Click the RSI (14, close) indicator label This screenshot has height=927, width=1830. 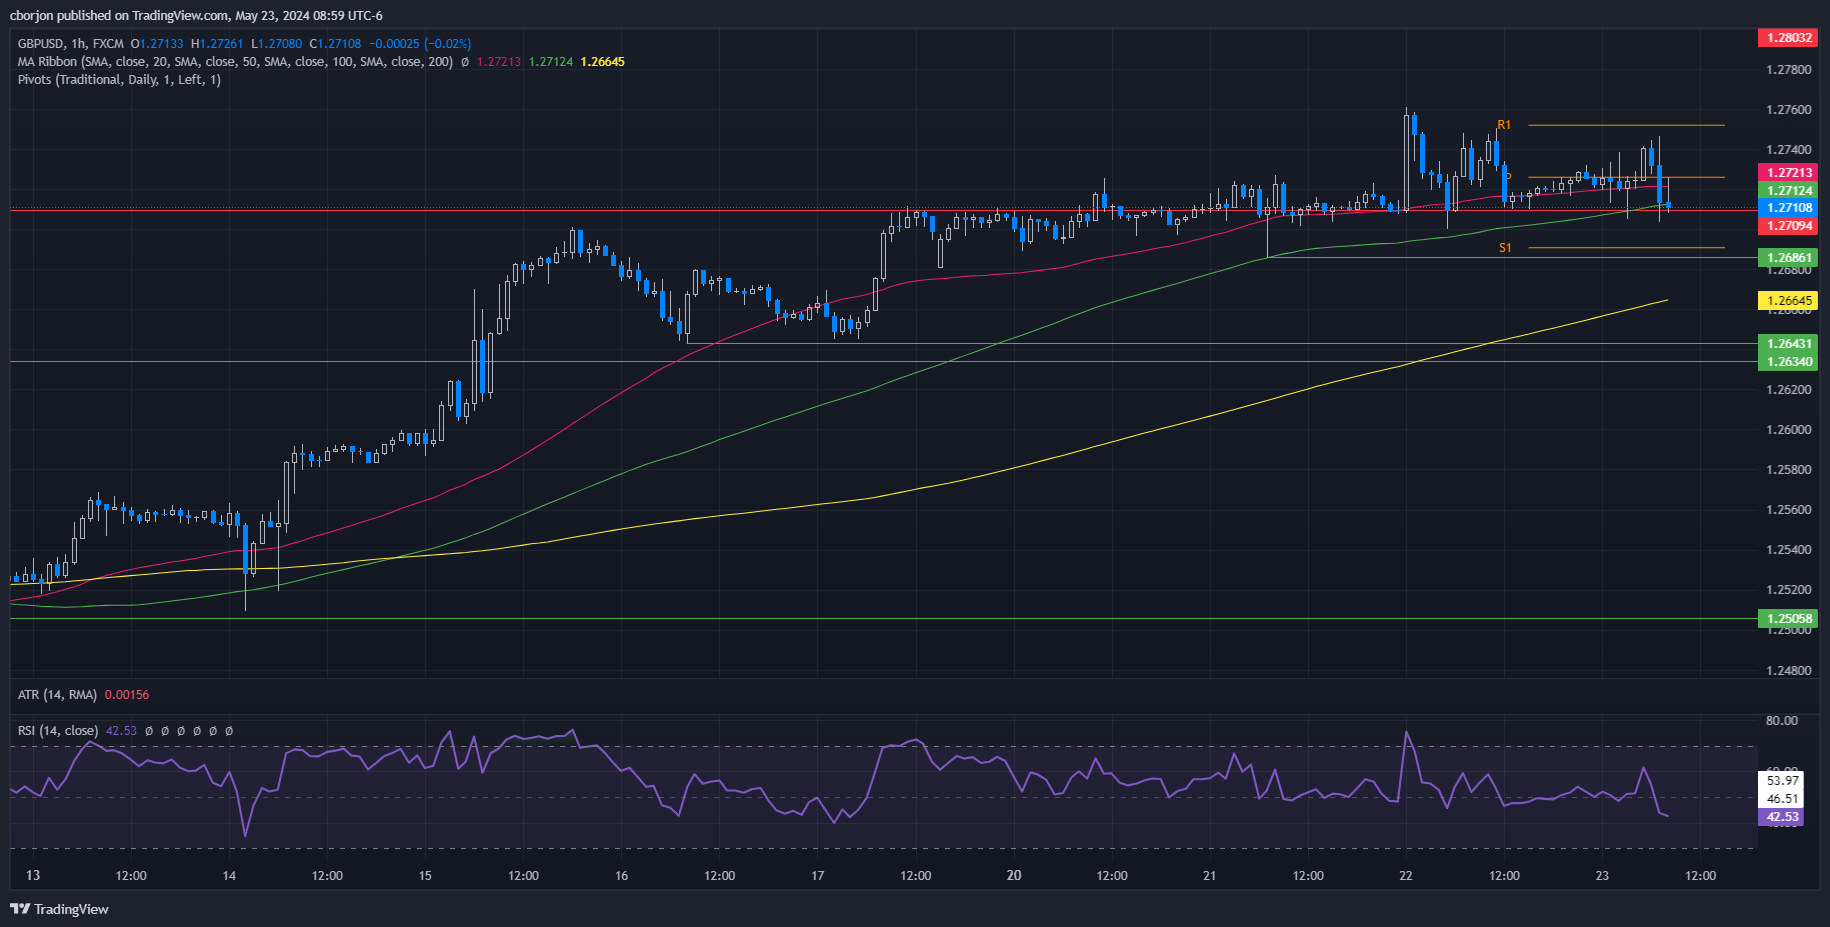pyautogui.click(x=58, y=731)
